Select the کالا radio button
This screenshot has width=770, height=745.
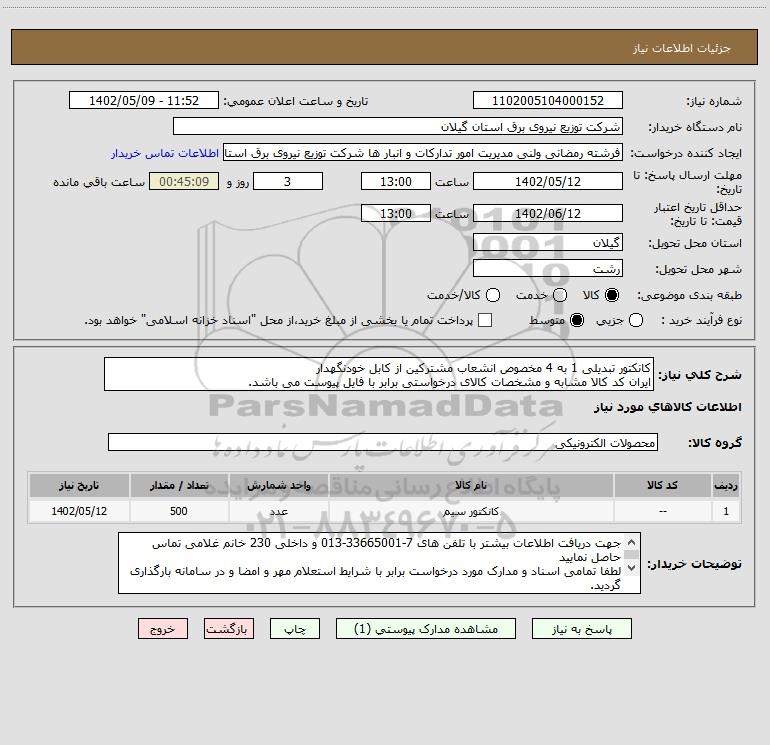coord(612,295)
